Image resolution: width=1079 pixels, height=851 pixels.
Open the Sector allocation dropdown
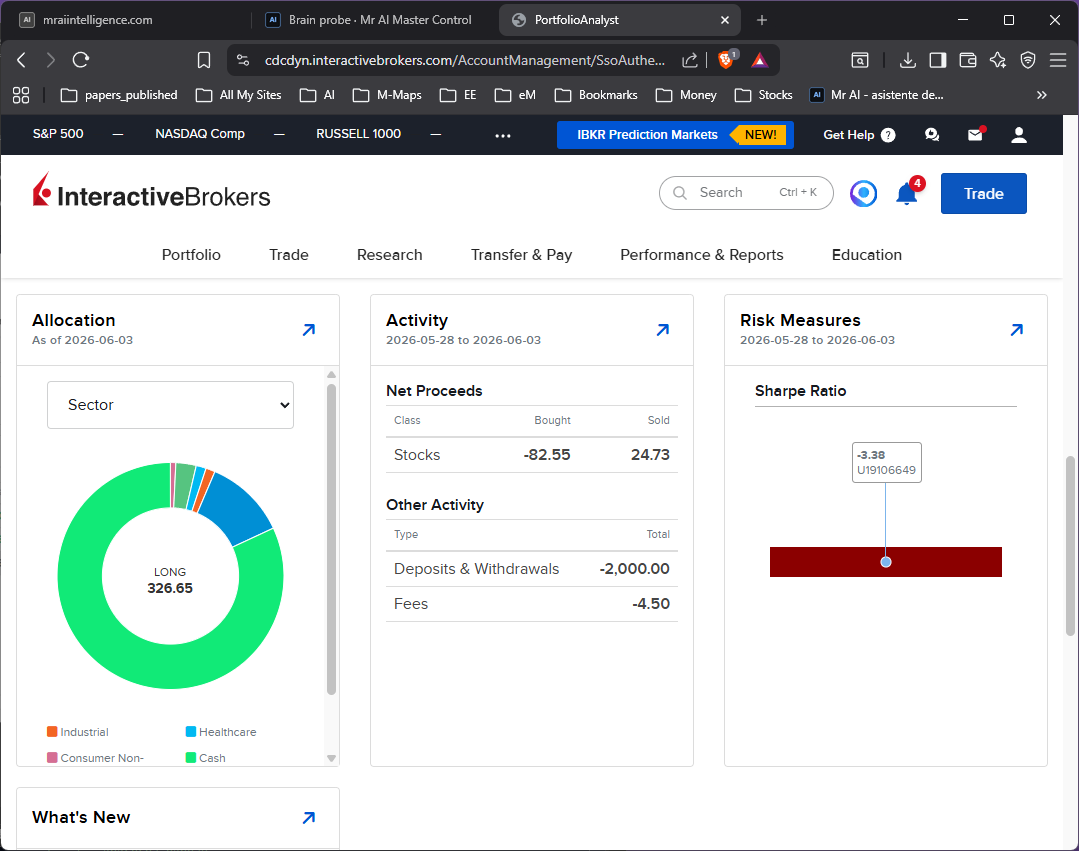170,405
